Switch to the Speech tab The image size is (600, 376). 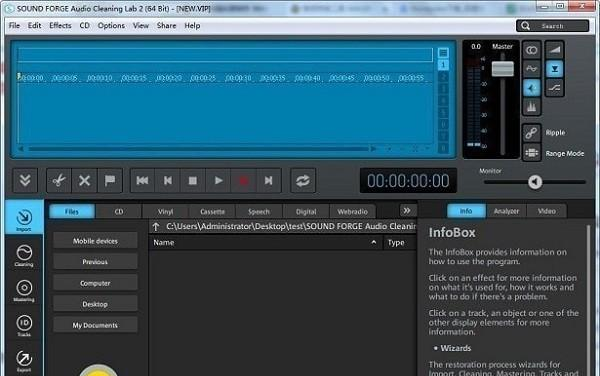259,211
